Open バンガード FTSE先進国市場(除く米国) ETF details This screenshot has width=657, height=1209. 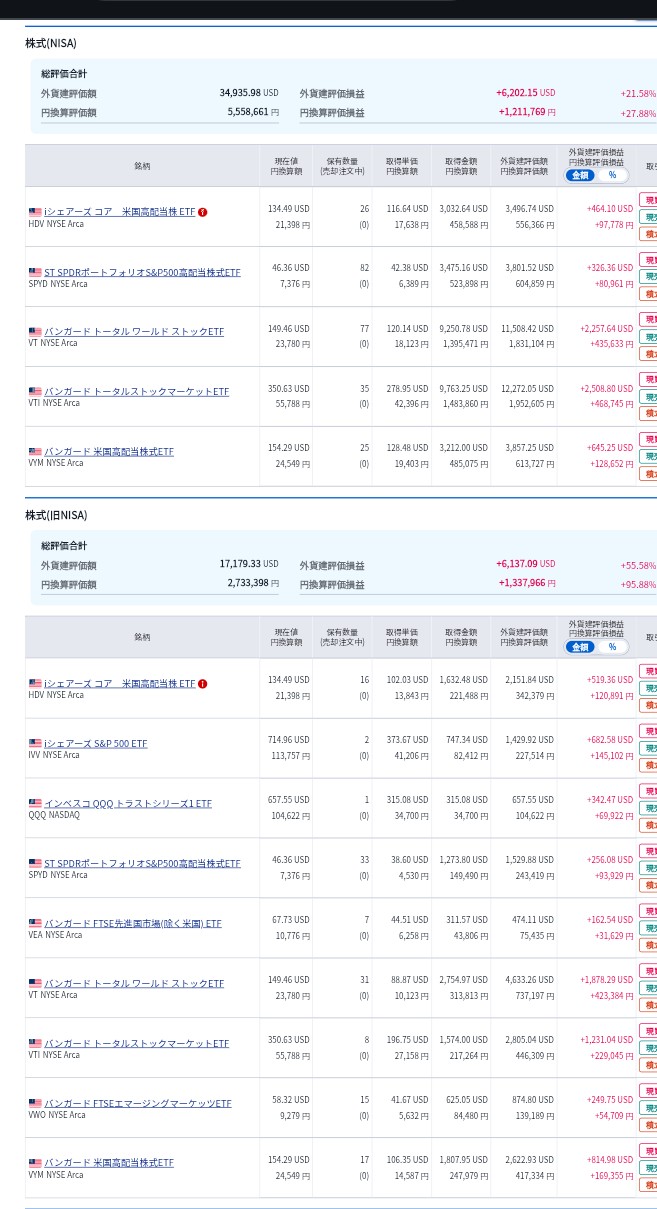pos(133,923)
